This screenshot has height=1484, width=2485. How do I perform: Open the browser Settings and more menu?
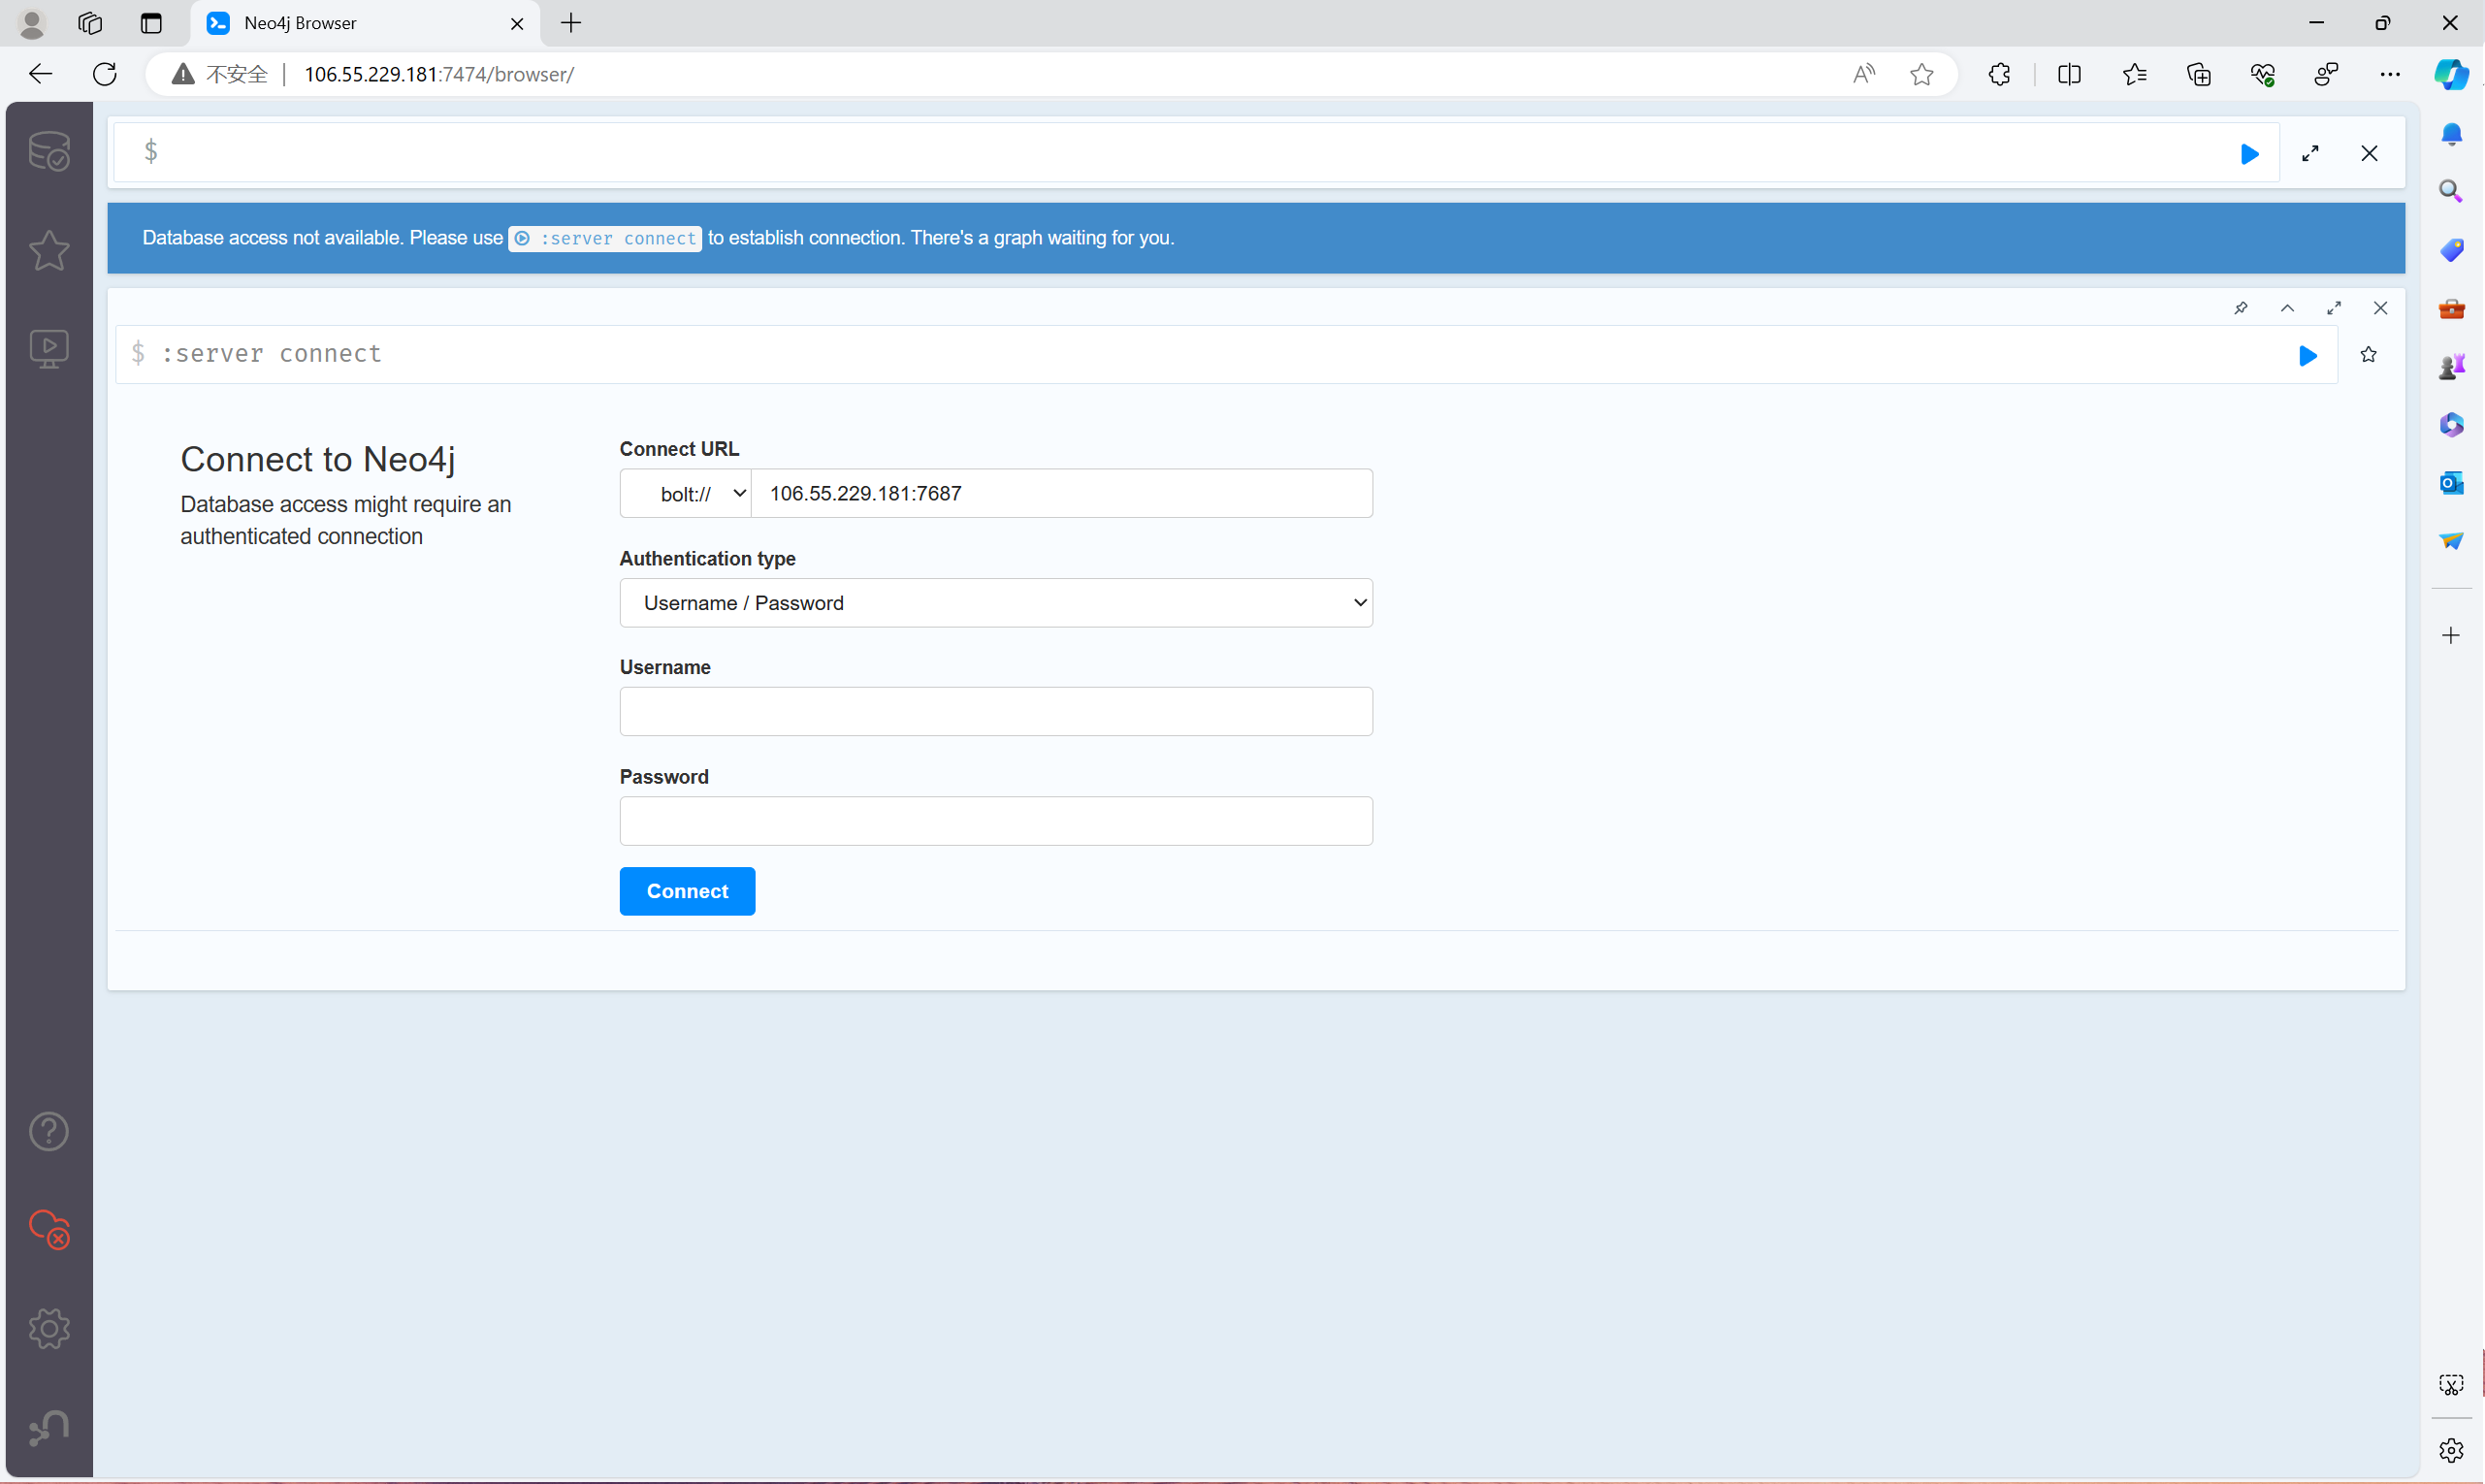click(x=2390, y=74)
